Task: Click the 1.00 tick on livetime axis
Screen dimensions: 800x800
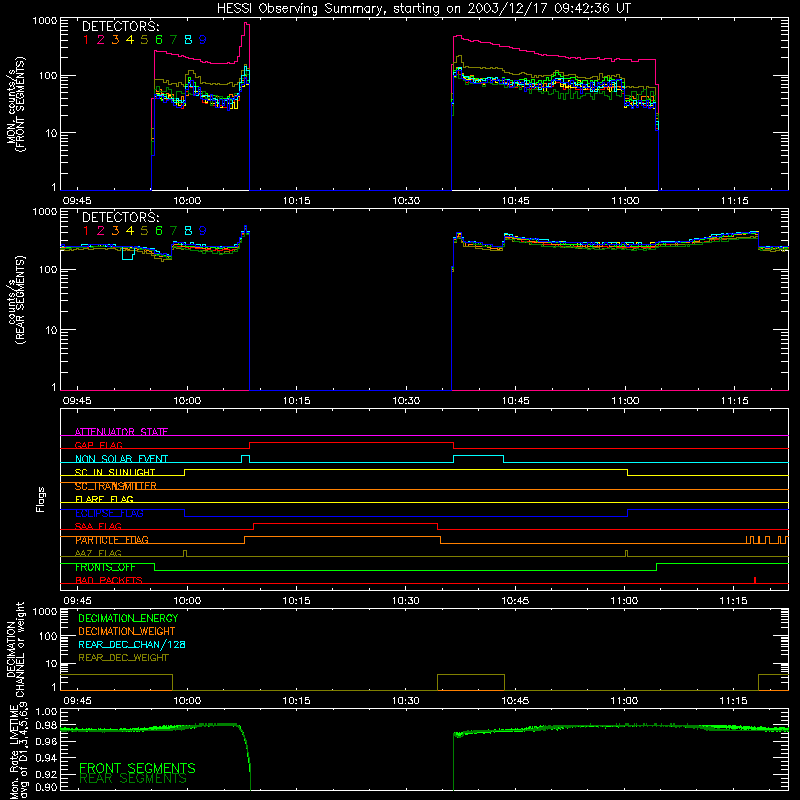Action: pyautogui.click(x=46, y=712)
